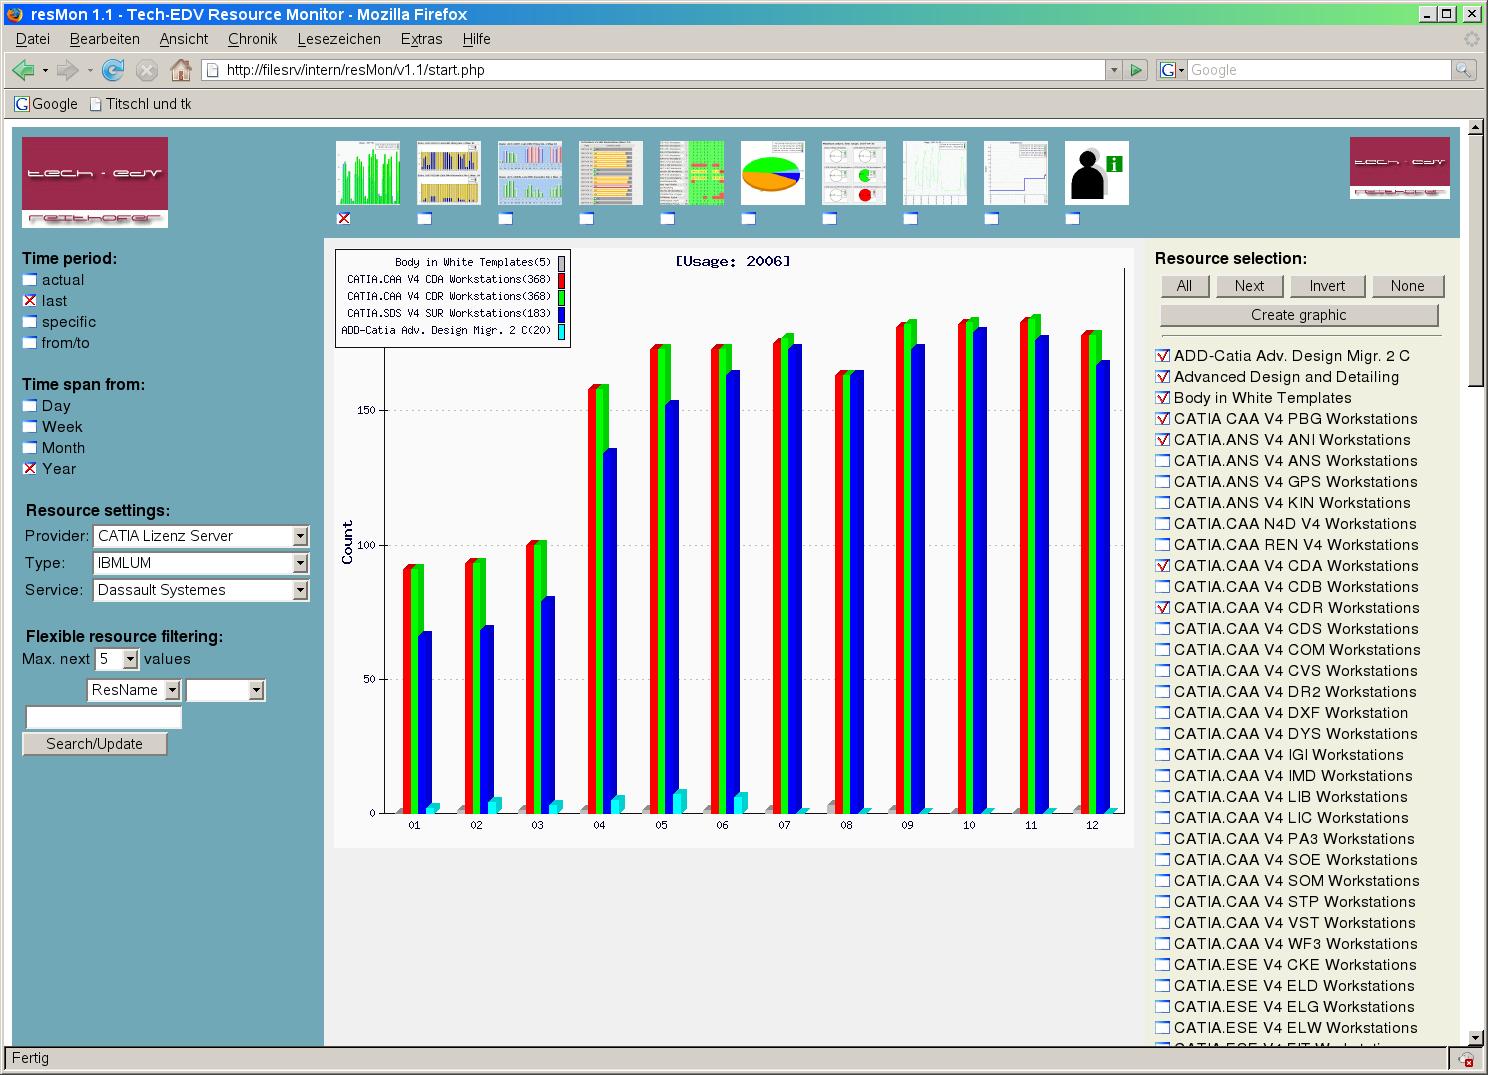Click the Invert selection button

[x=1327, y=286]
